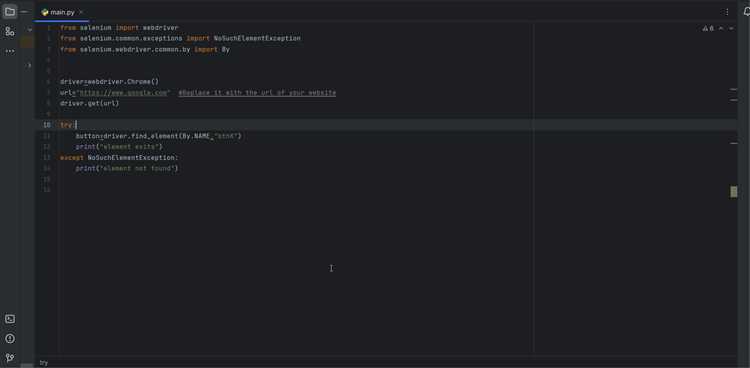Click the yellow warning stripe marker on scrollbar
The image size is (750, 368).
(734, 192)
